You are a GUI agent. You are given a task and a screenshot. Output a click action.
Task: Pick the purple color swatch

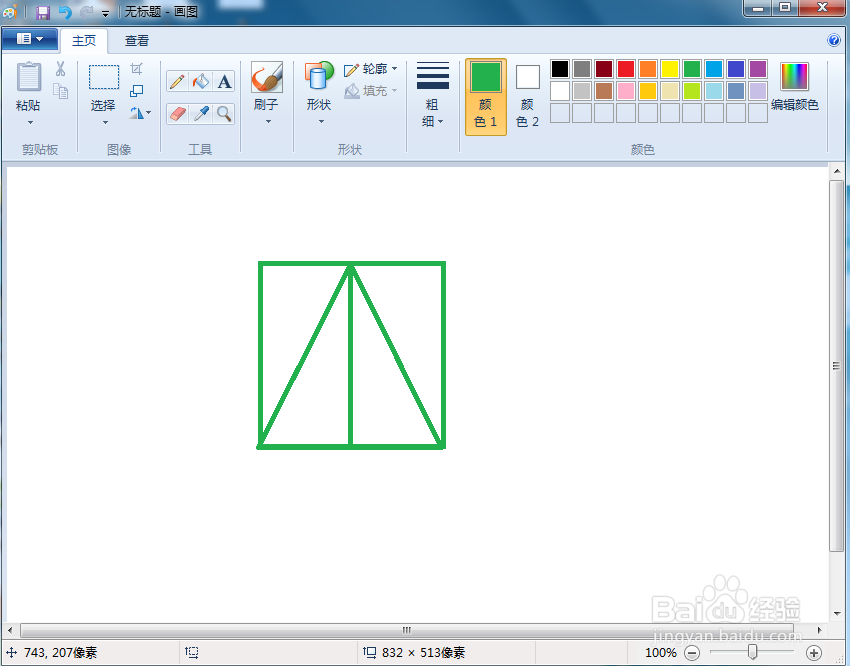(x=758, y=69)
